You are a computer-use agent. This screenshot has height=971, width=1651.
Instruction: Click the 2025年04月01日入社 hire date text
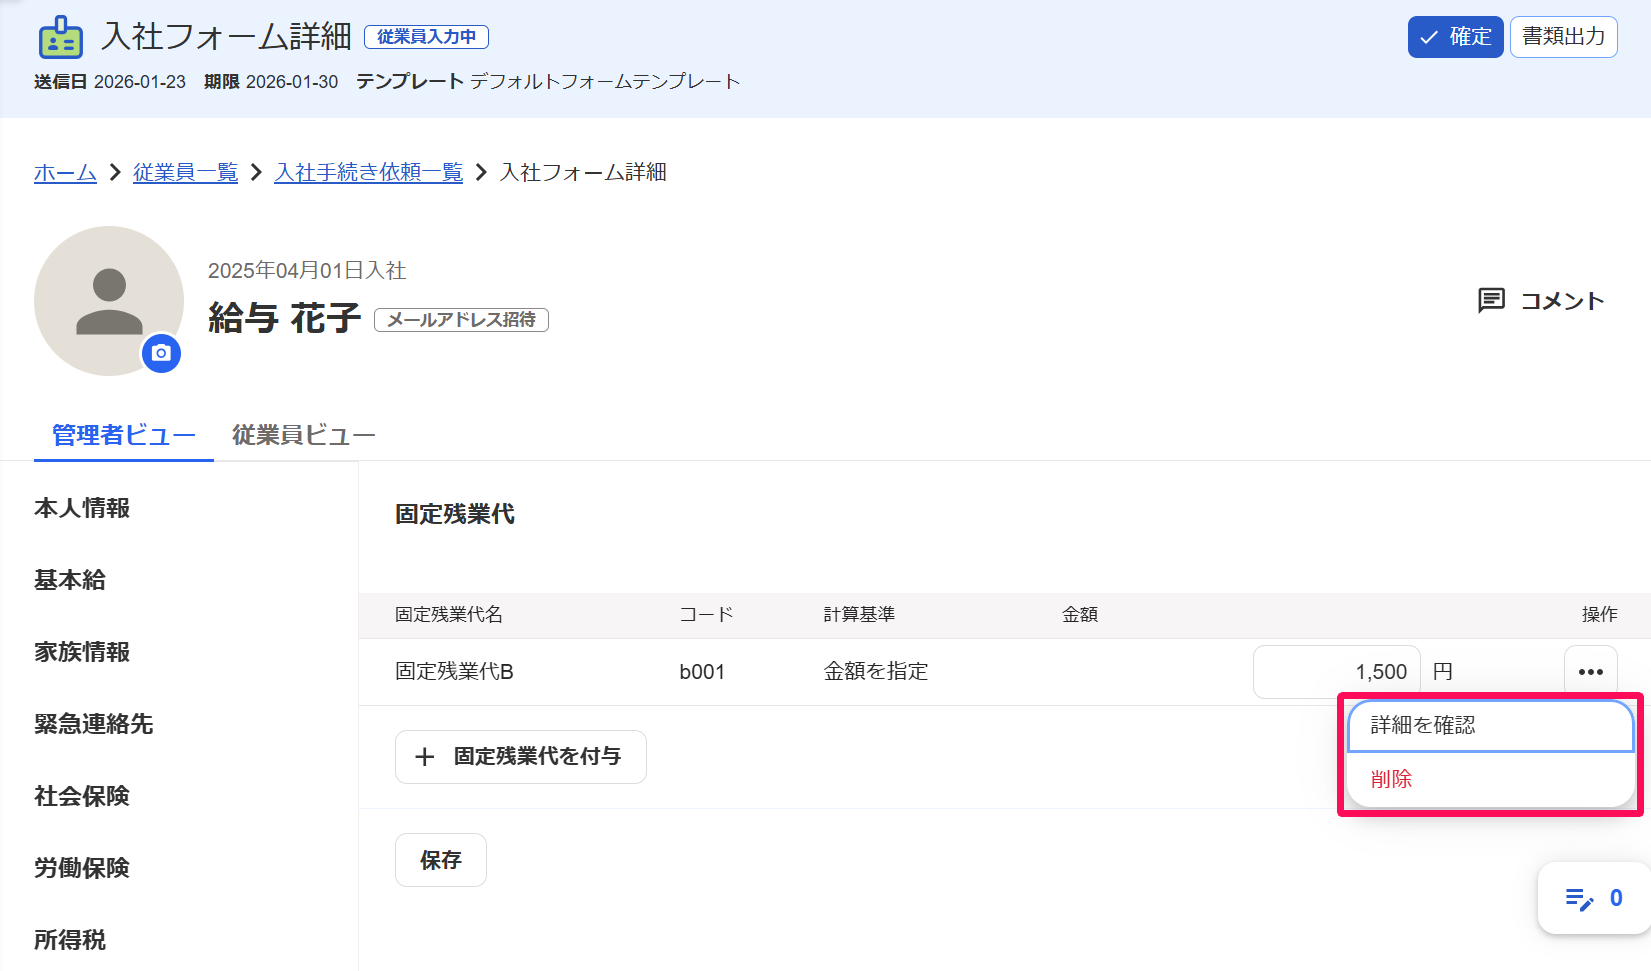pos(307,271)
